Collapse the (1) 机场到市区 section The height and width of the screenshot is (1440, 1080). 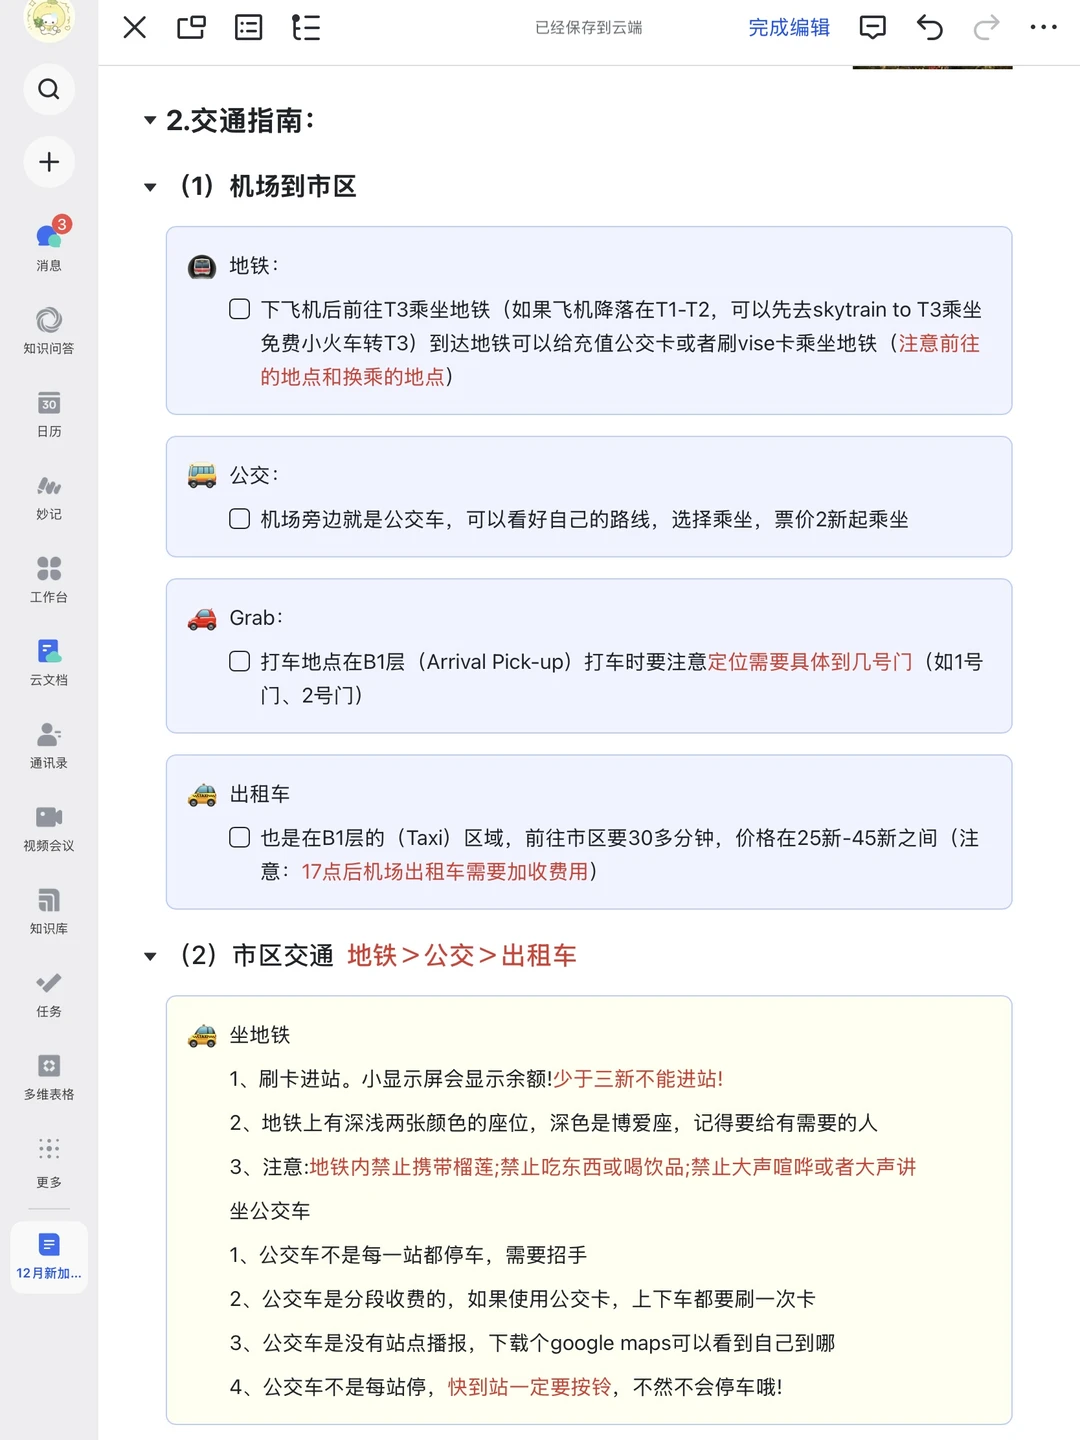pos(149,187)
